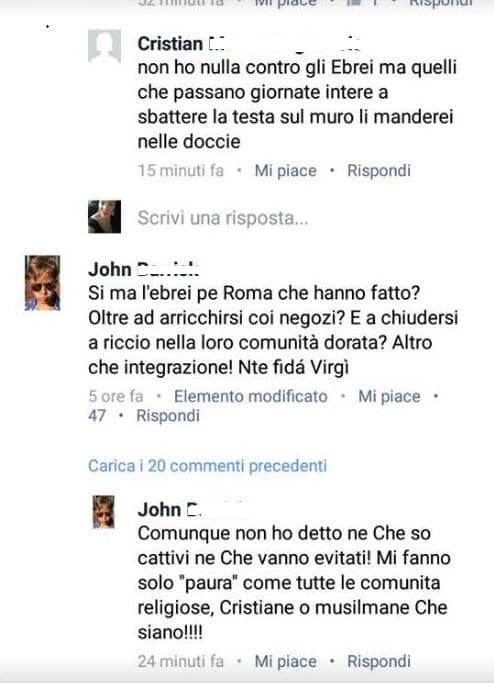
Task: Click 'Mi piace' on the 24 minuti fa reply
Action: 285,661
